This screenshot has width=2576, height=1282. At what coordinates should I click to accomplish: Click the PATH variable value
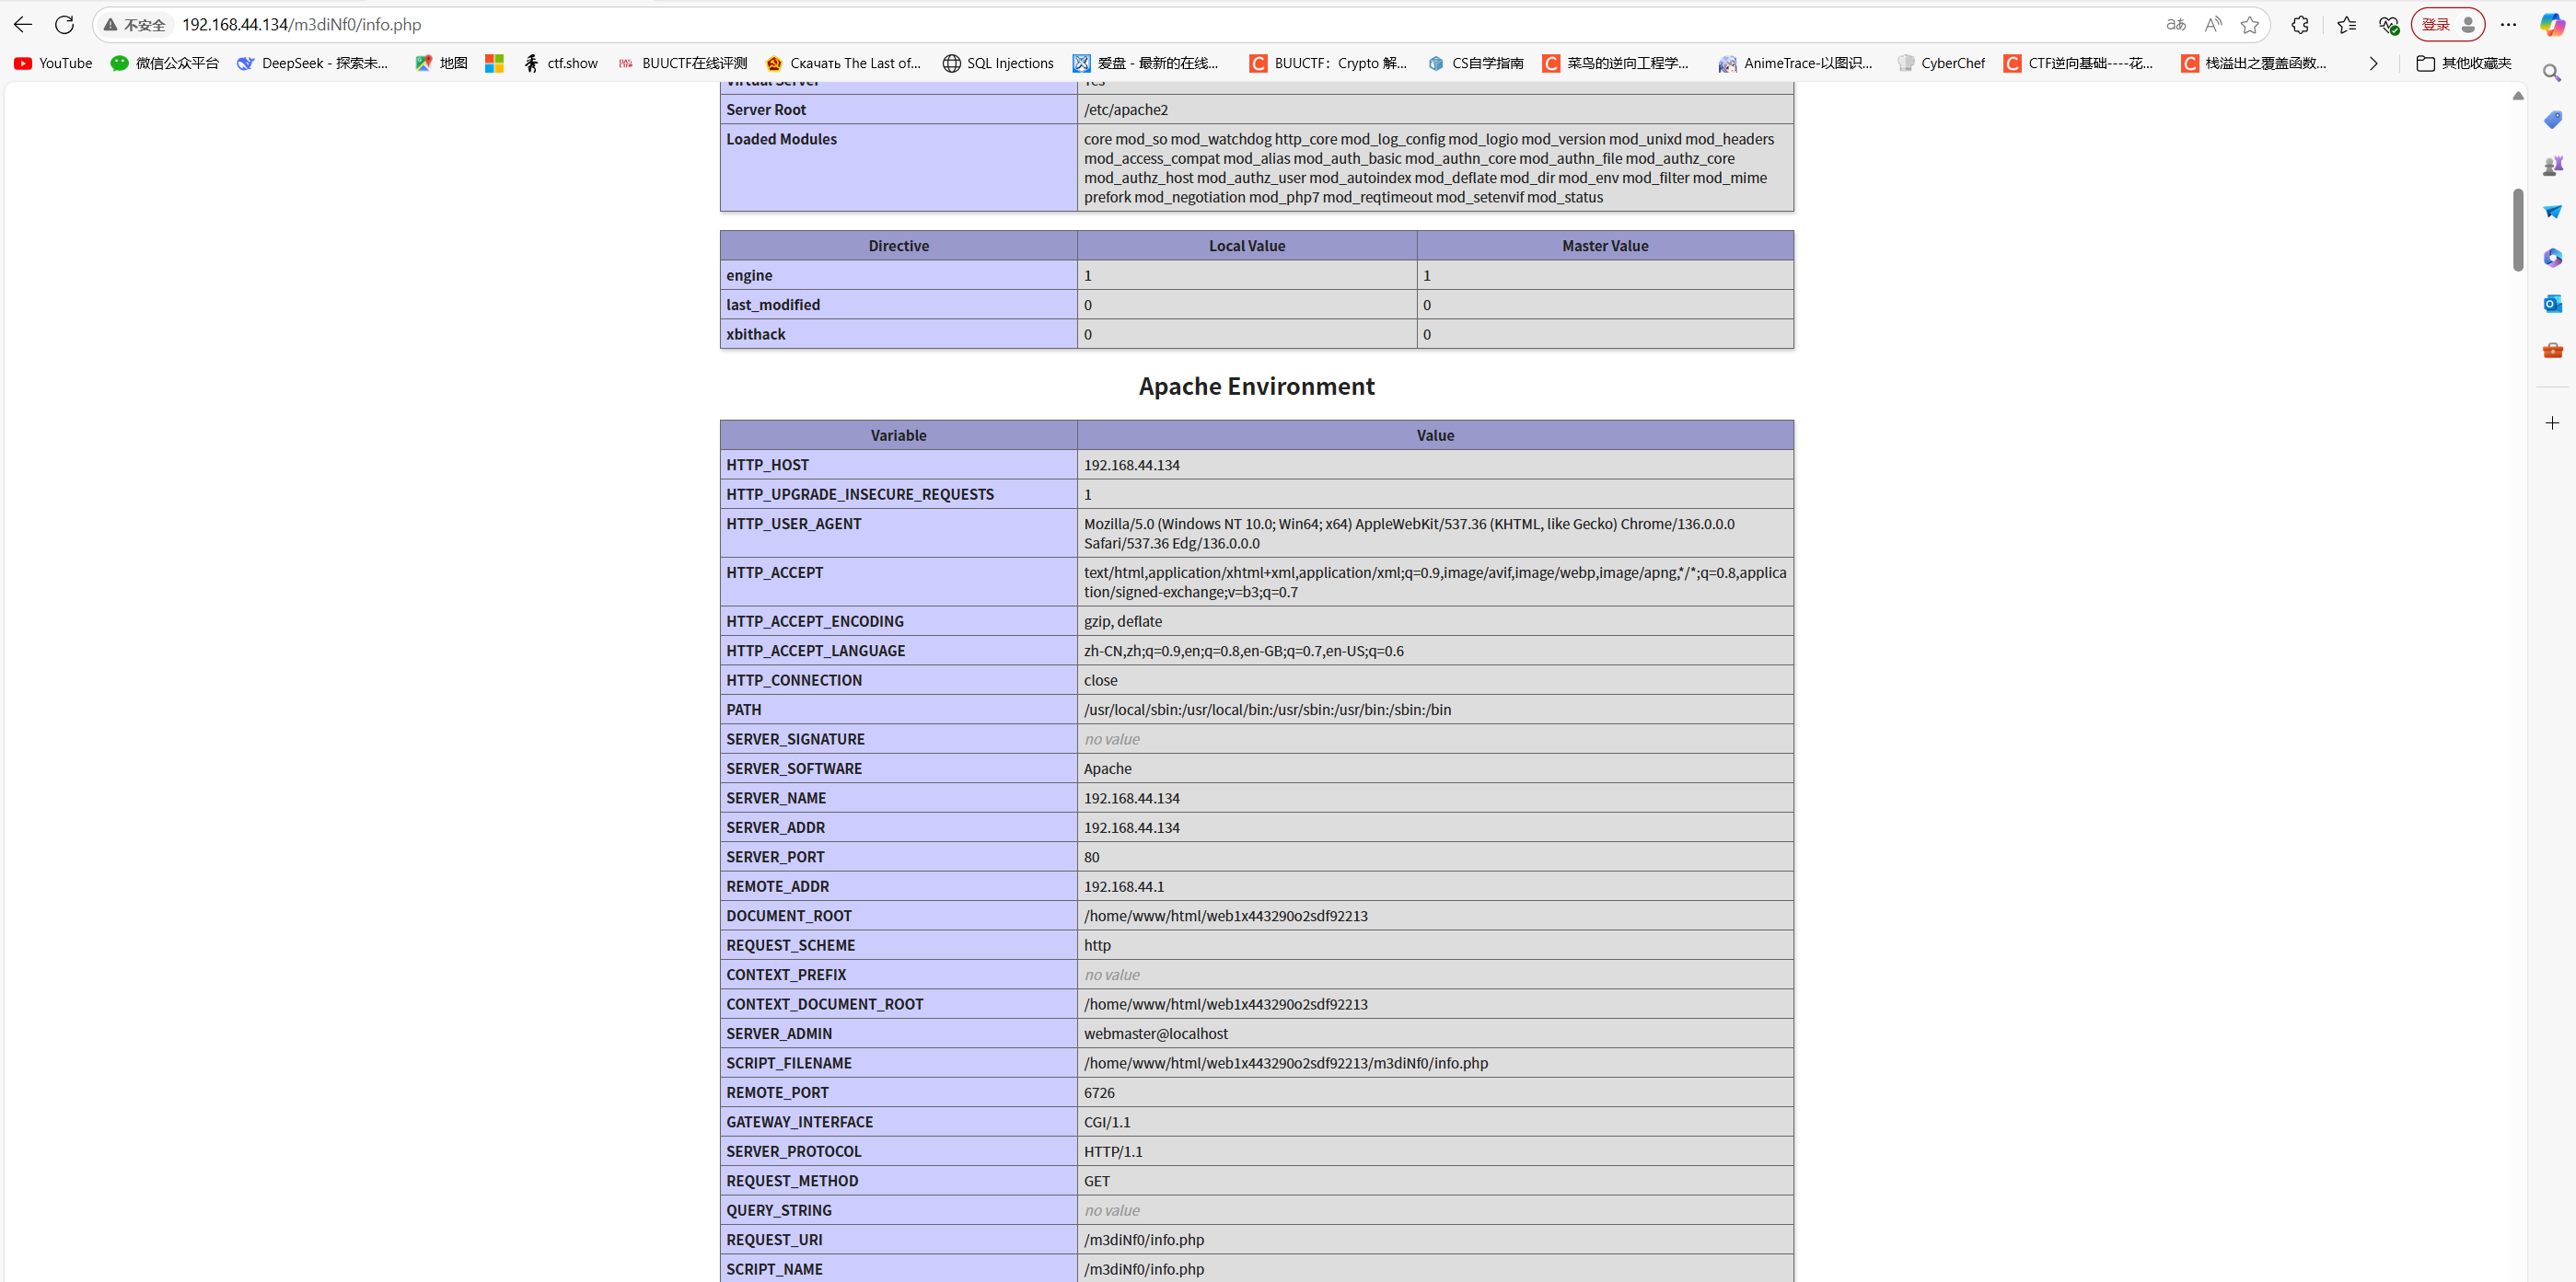(x=1267, y=709)
